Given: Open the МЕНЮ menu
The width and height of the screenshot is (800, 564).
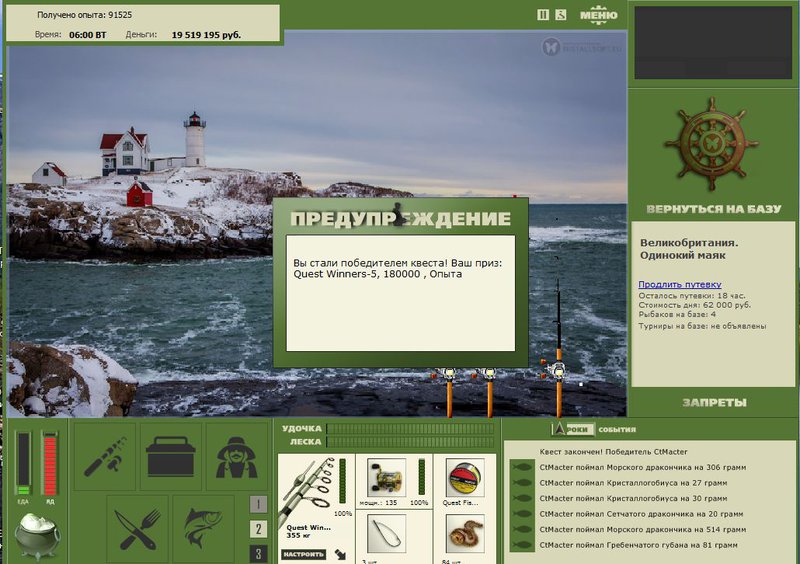Looking at the screenshot, I should click(x=598, y=15).
